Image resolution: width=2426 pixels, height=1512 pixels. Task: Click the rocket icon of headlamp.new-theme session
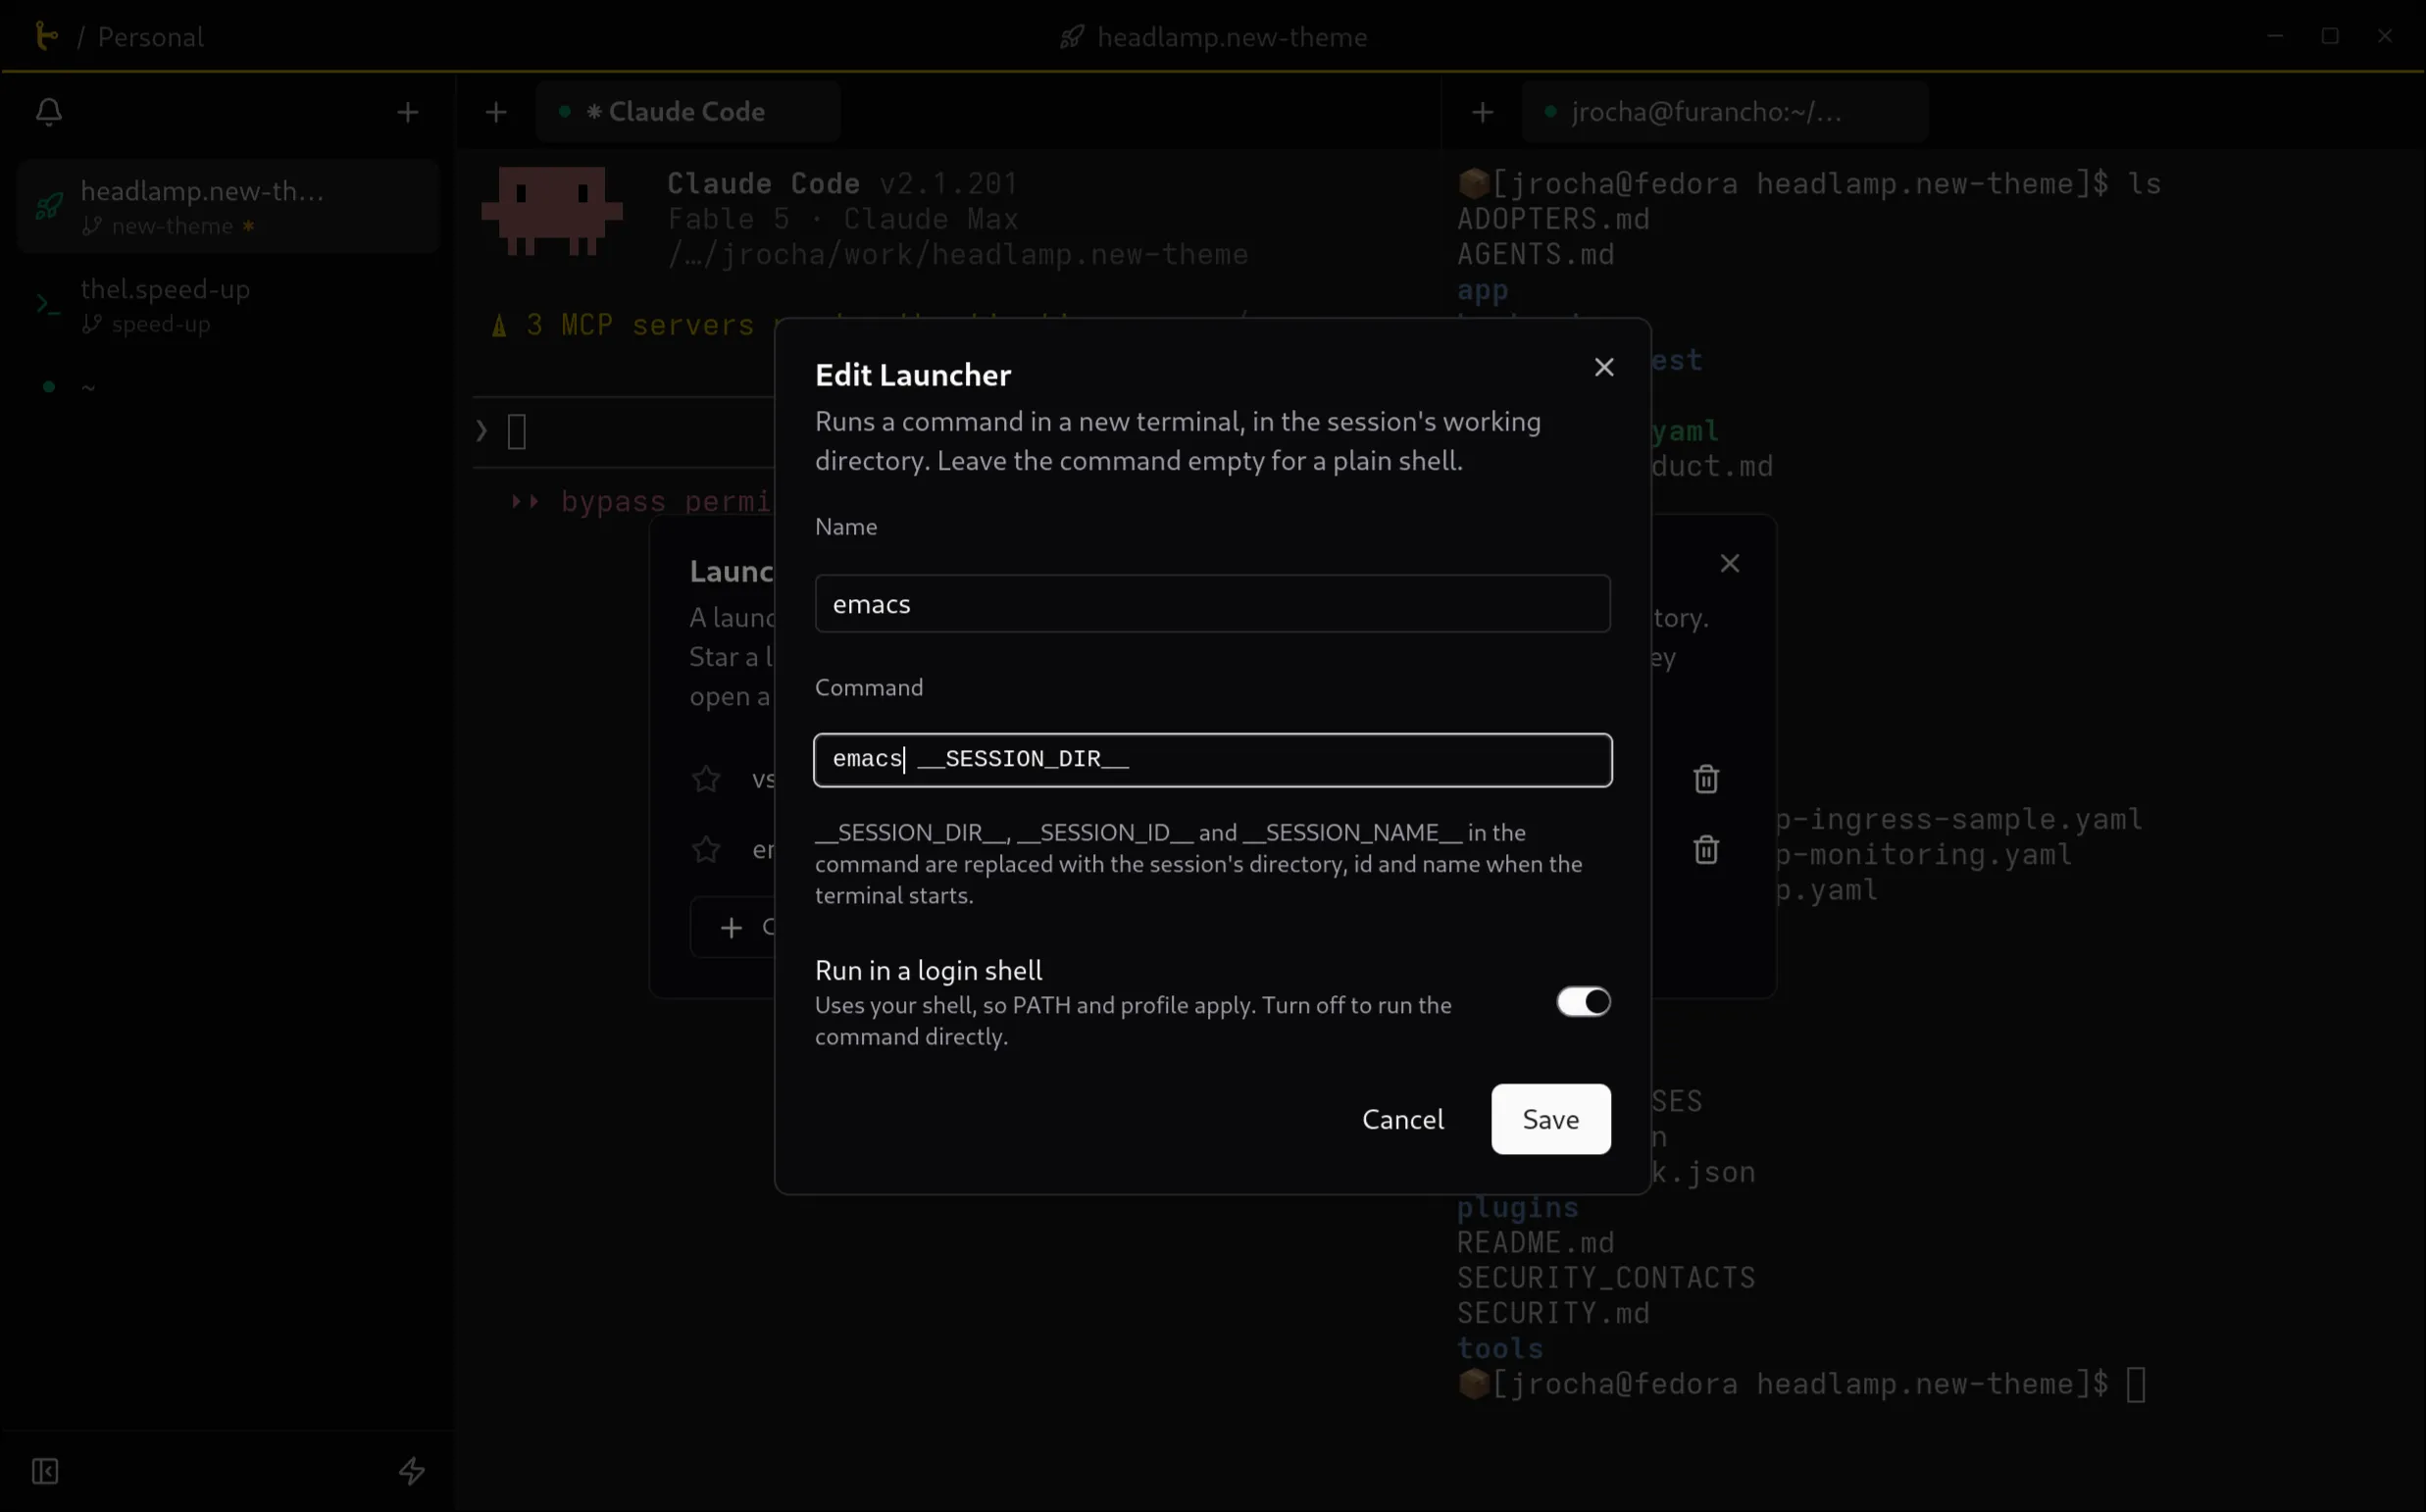(49, 206)
